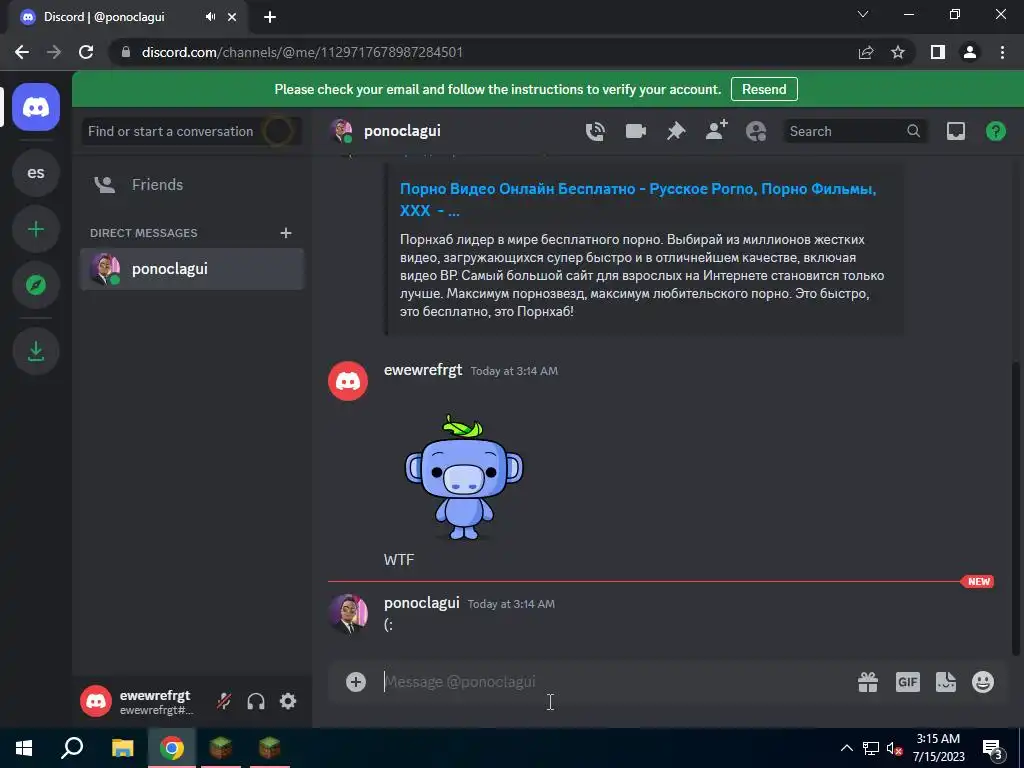Open Chrome profile icon
Screen dimensions: 1024x768
point(970,52)
